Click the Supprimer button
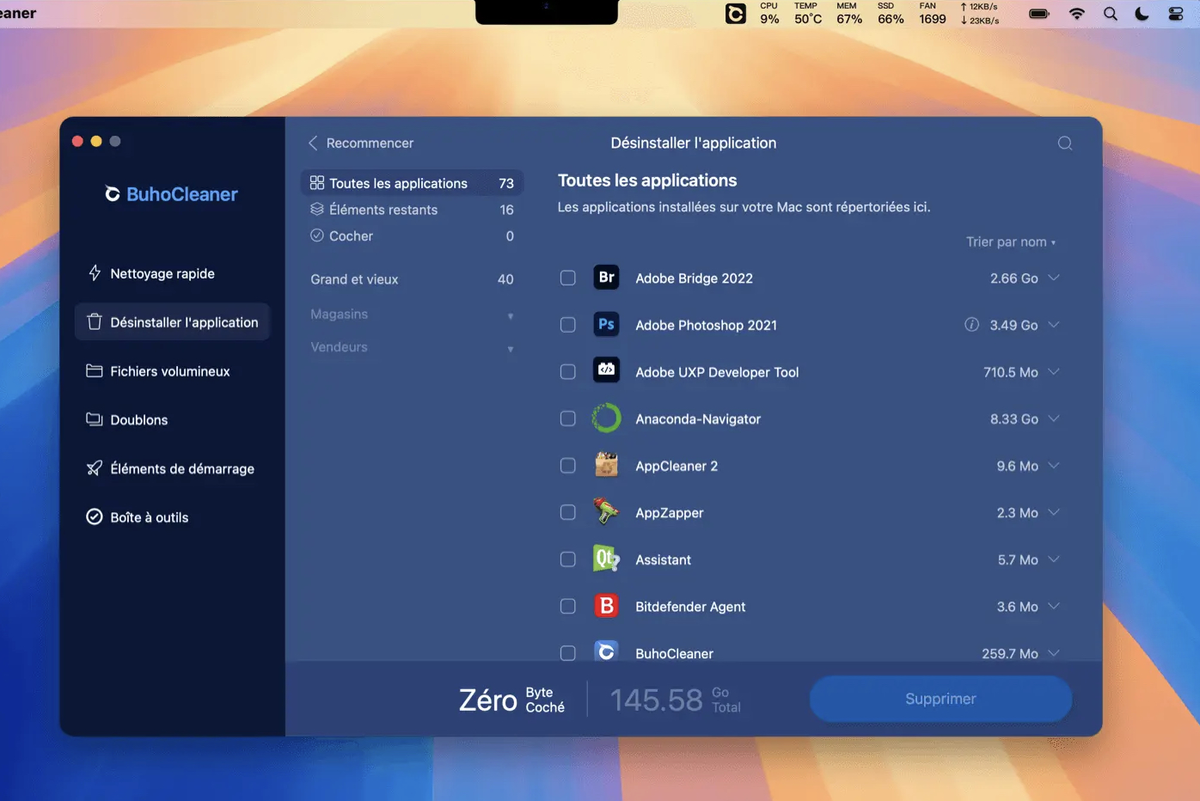 click(x=940, y=699)
